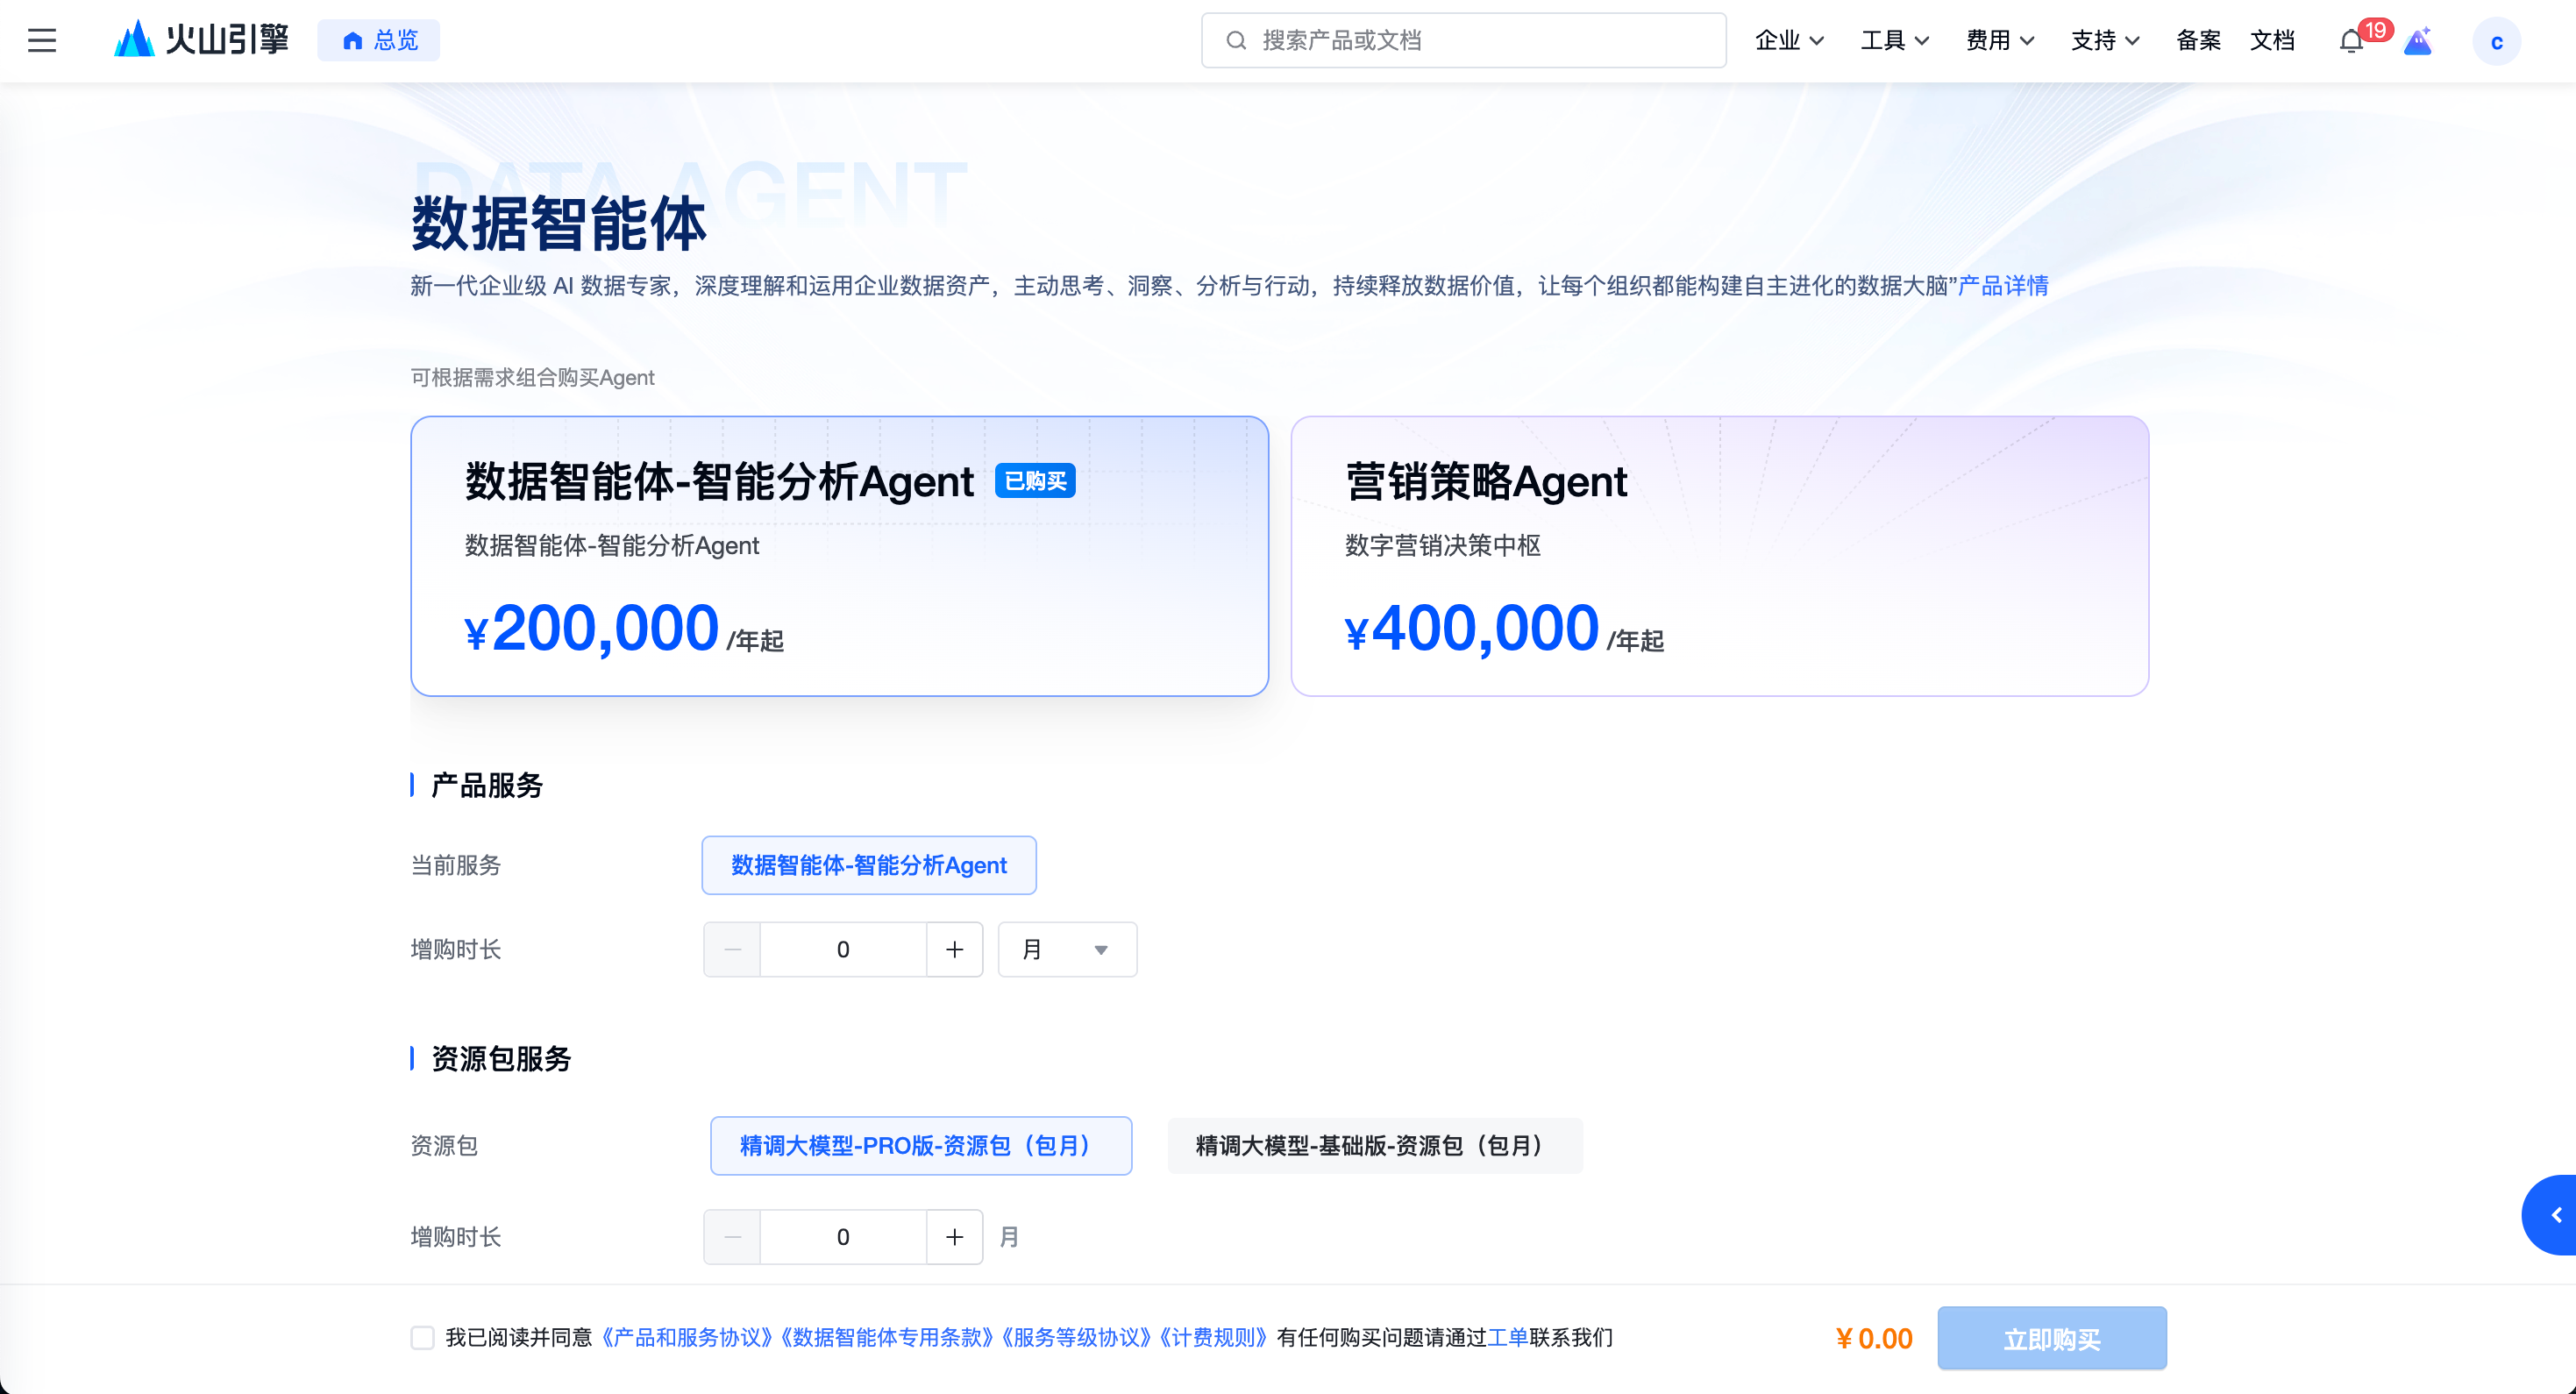
Task: Click the purple AI assistant icon
Action: 2418,41
